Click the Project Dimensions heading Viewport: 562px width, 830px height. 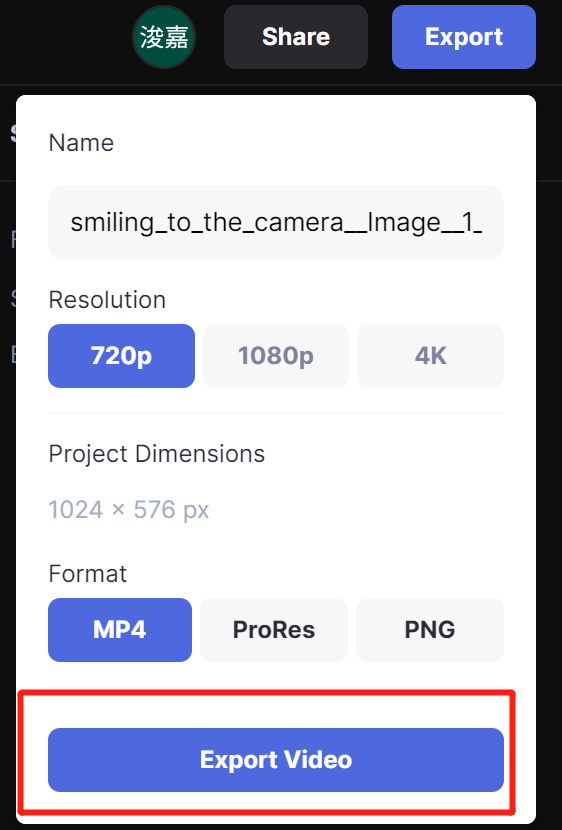point(157,454)
